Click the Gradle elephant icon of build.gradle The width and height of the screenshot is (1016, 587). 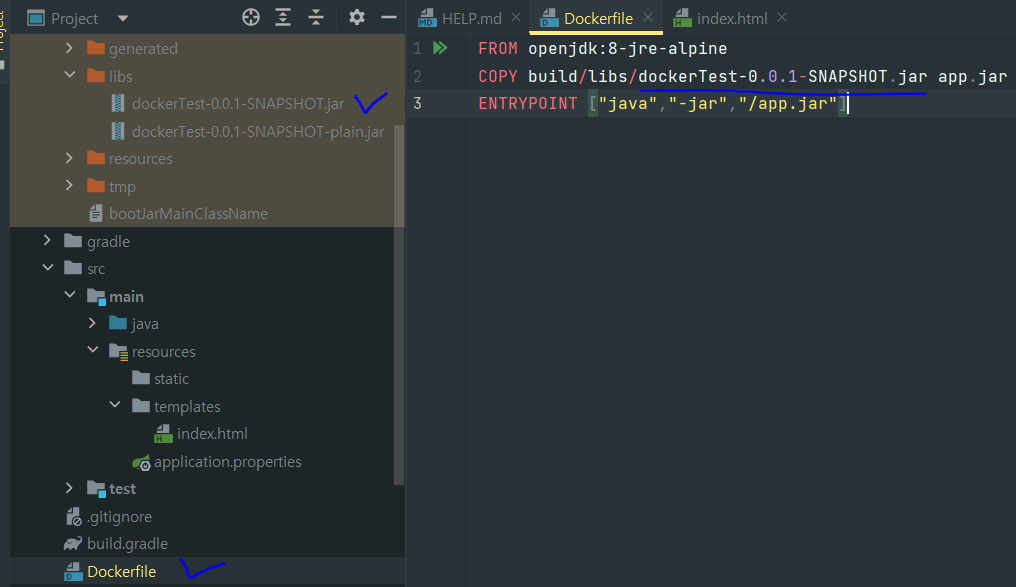(x=73, y=544)
